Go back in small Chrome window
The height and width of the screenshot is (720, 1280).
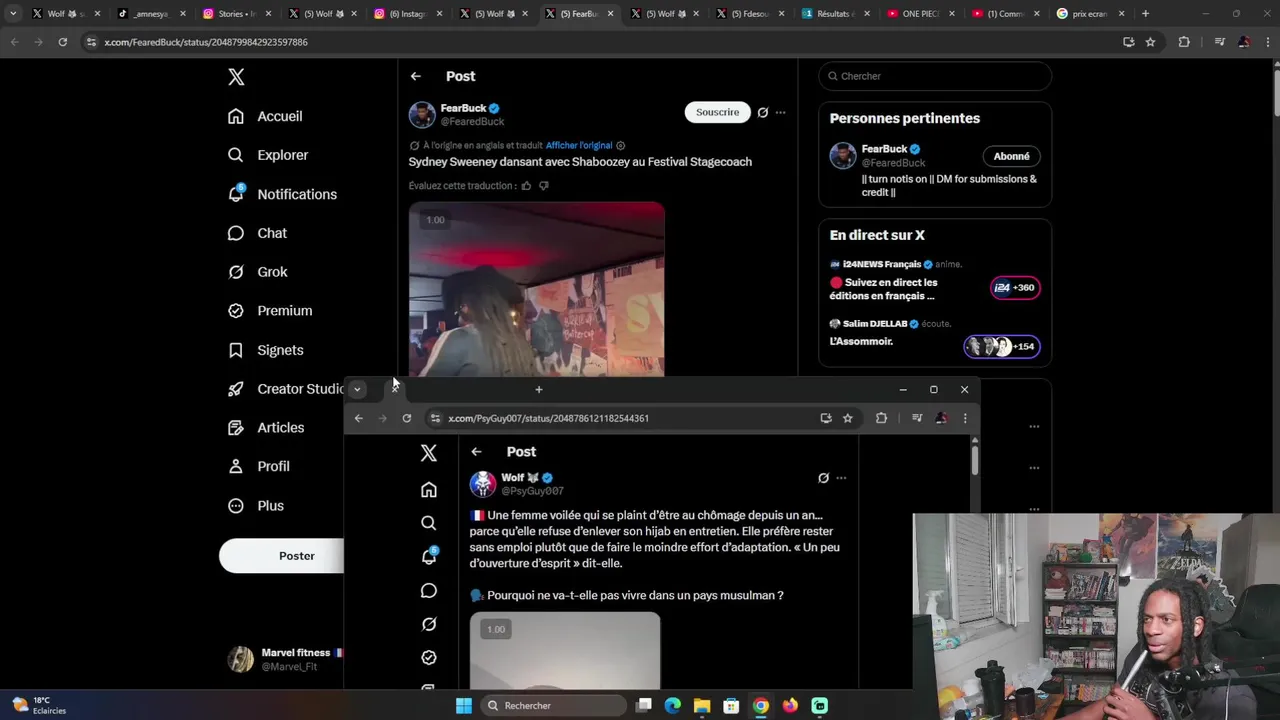pyautogui.click(x=359, y=418)
